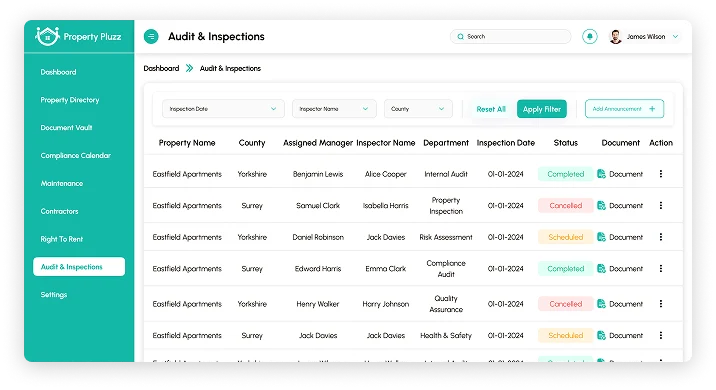Click Document link in Benjamin Lewis row
The height and width of the screenshot is (390, 716).
pyautogui.click(x=626, y=174)
